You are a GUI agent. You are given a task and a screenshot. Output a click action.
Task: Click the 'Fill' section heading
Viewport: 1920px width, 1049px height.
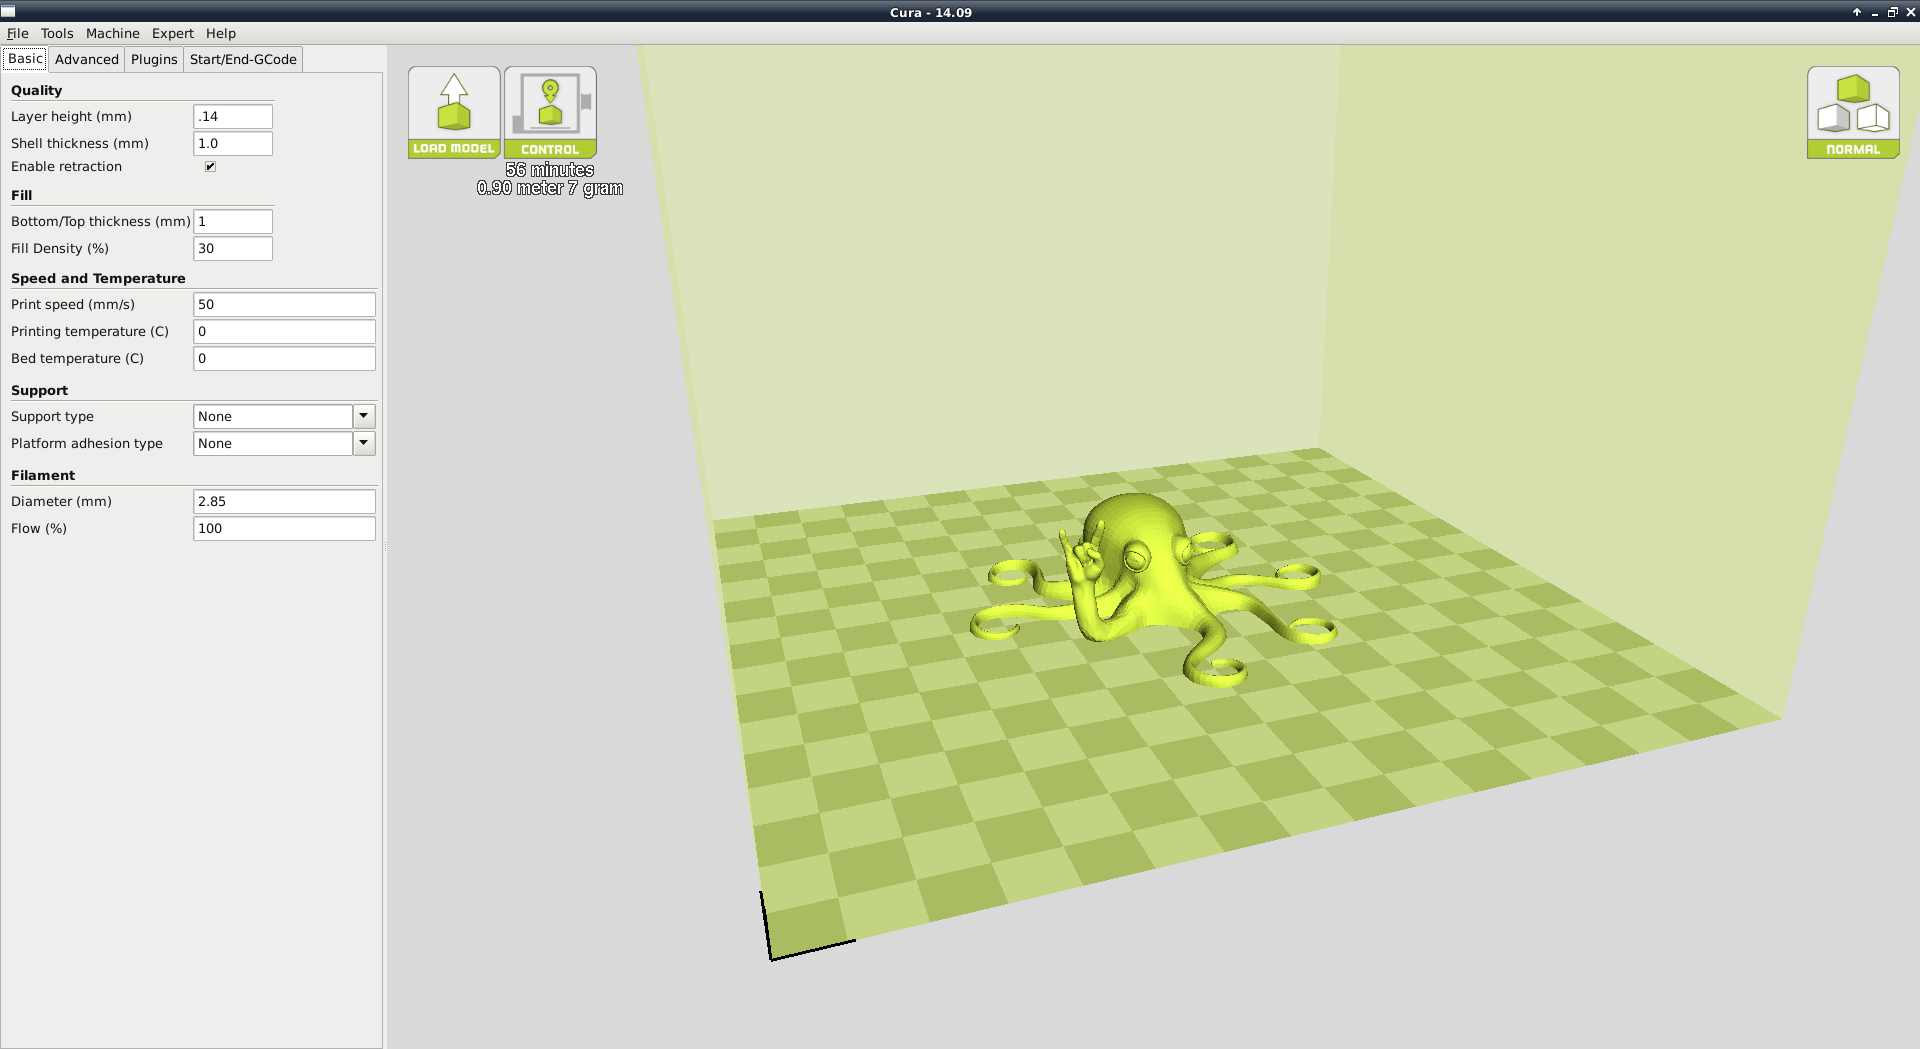point(22,195)
